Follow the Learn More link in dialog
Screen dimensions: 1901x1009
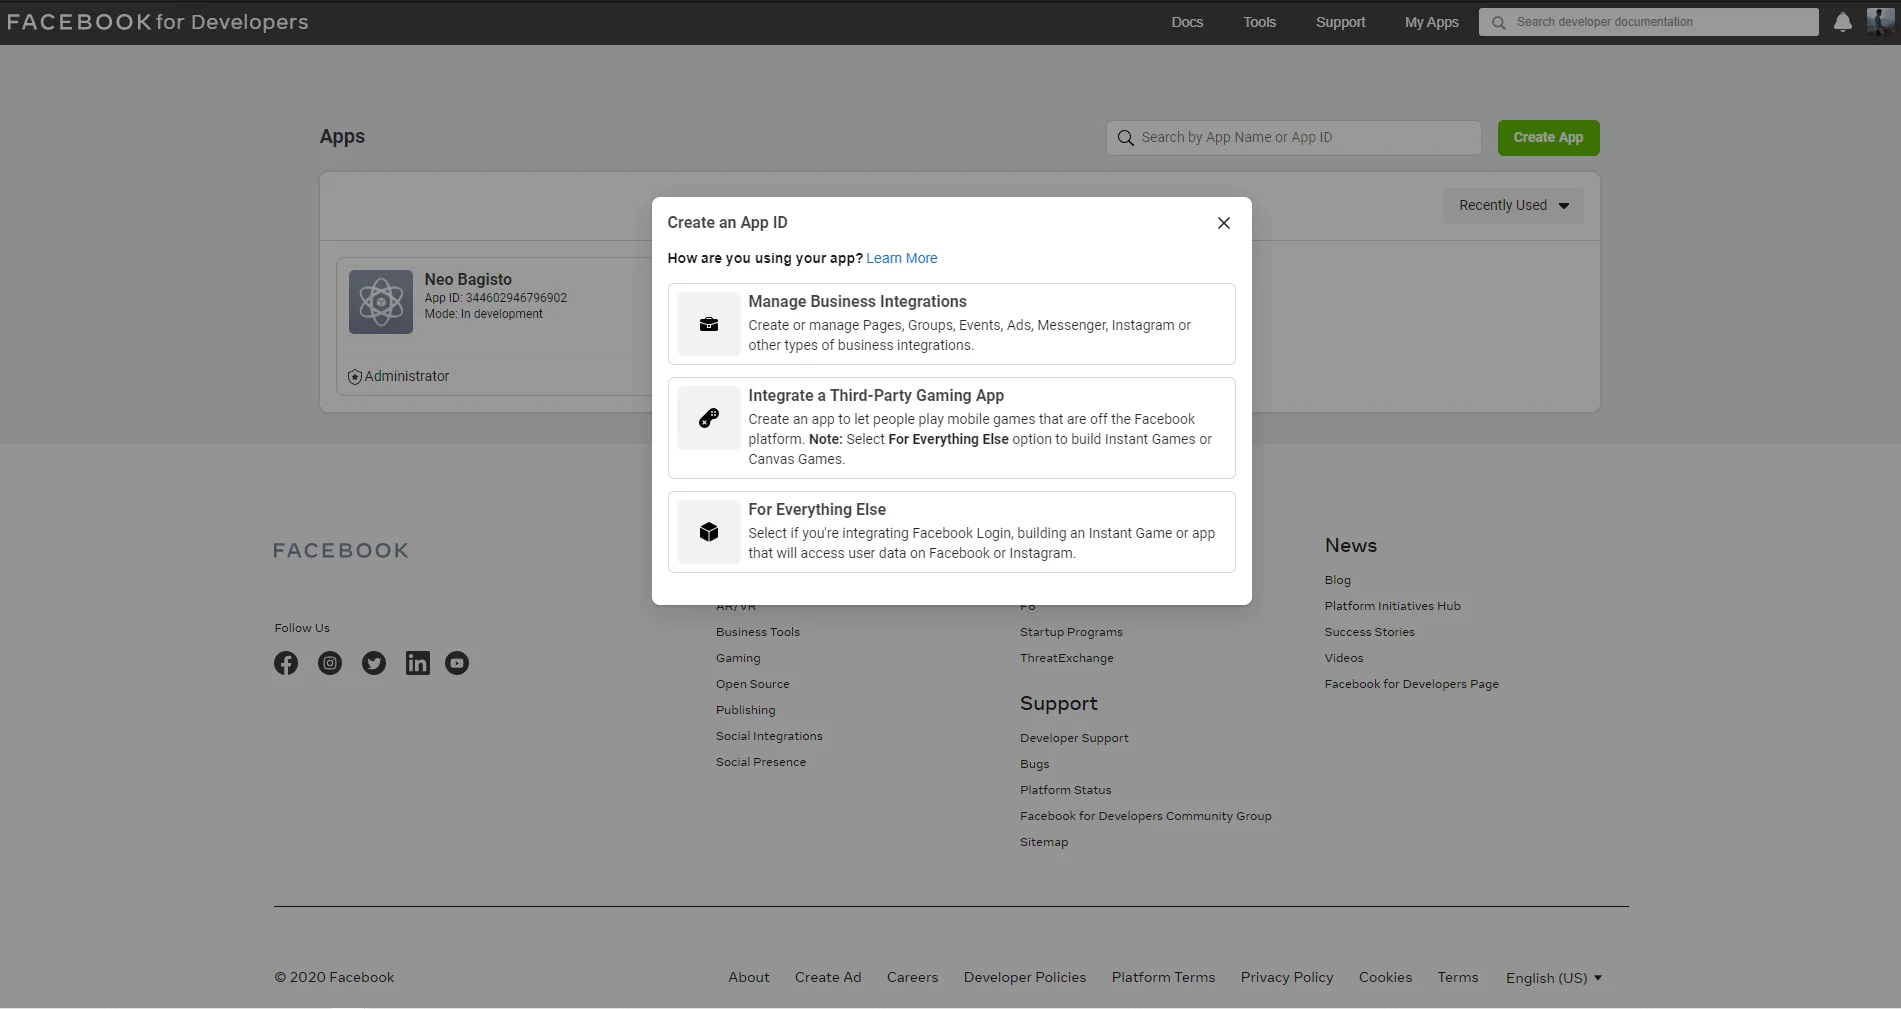click(x=901, y=258)
